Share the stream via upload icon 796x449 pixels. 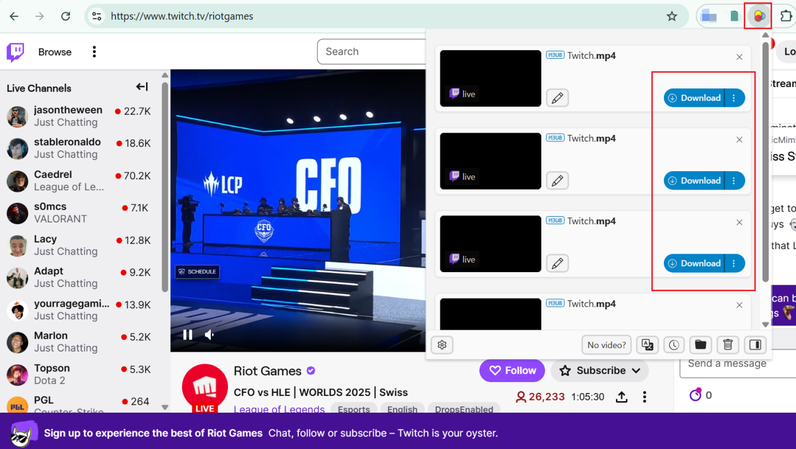pyautogui.click(x=621, y=397)
